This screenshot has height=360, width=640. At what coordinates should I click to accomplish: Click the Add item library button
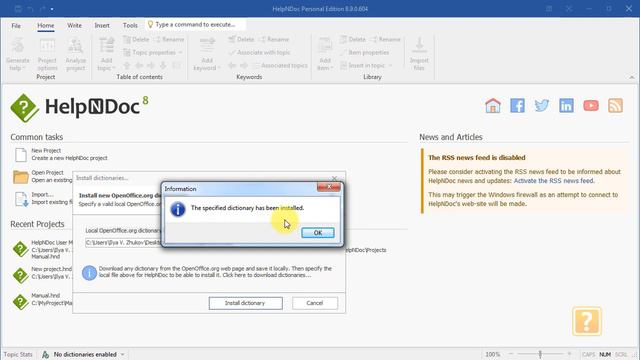pos(325,54)
